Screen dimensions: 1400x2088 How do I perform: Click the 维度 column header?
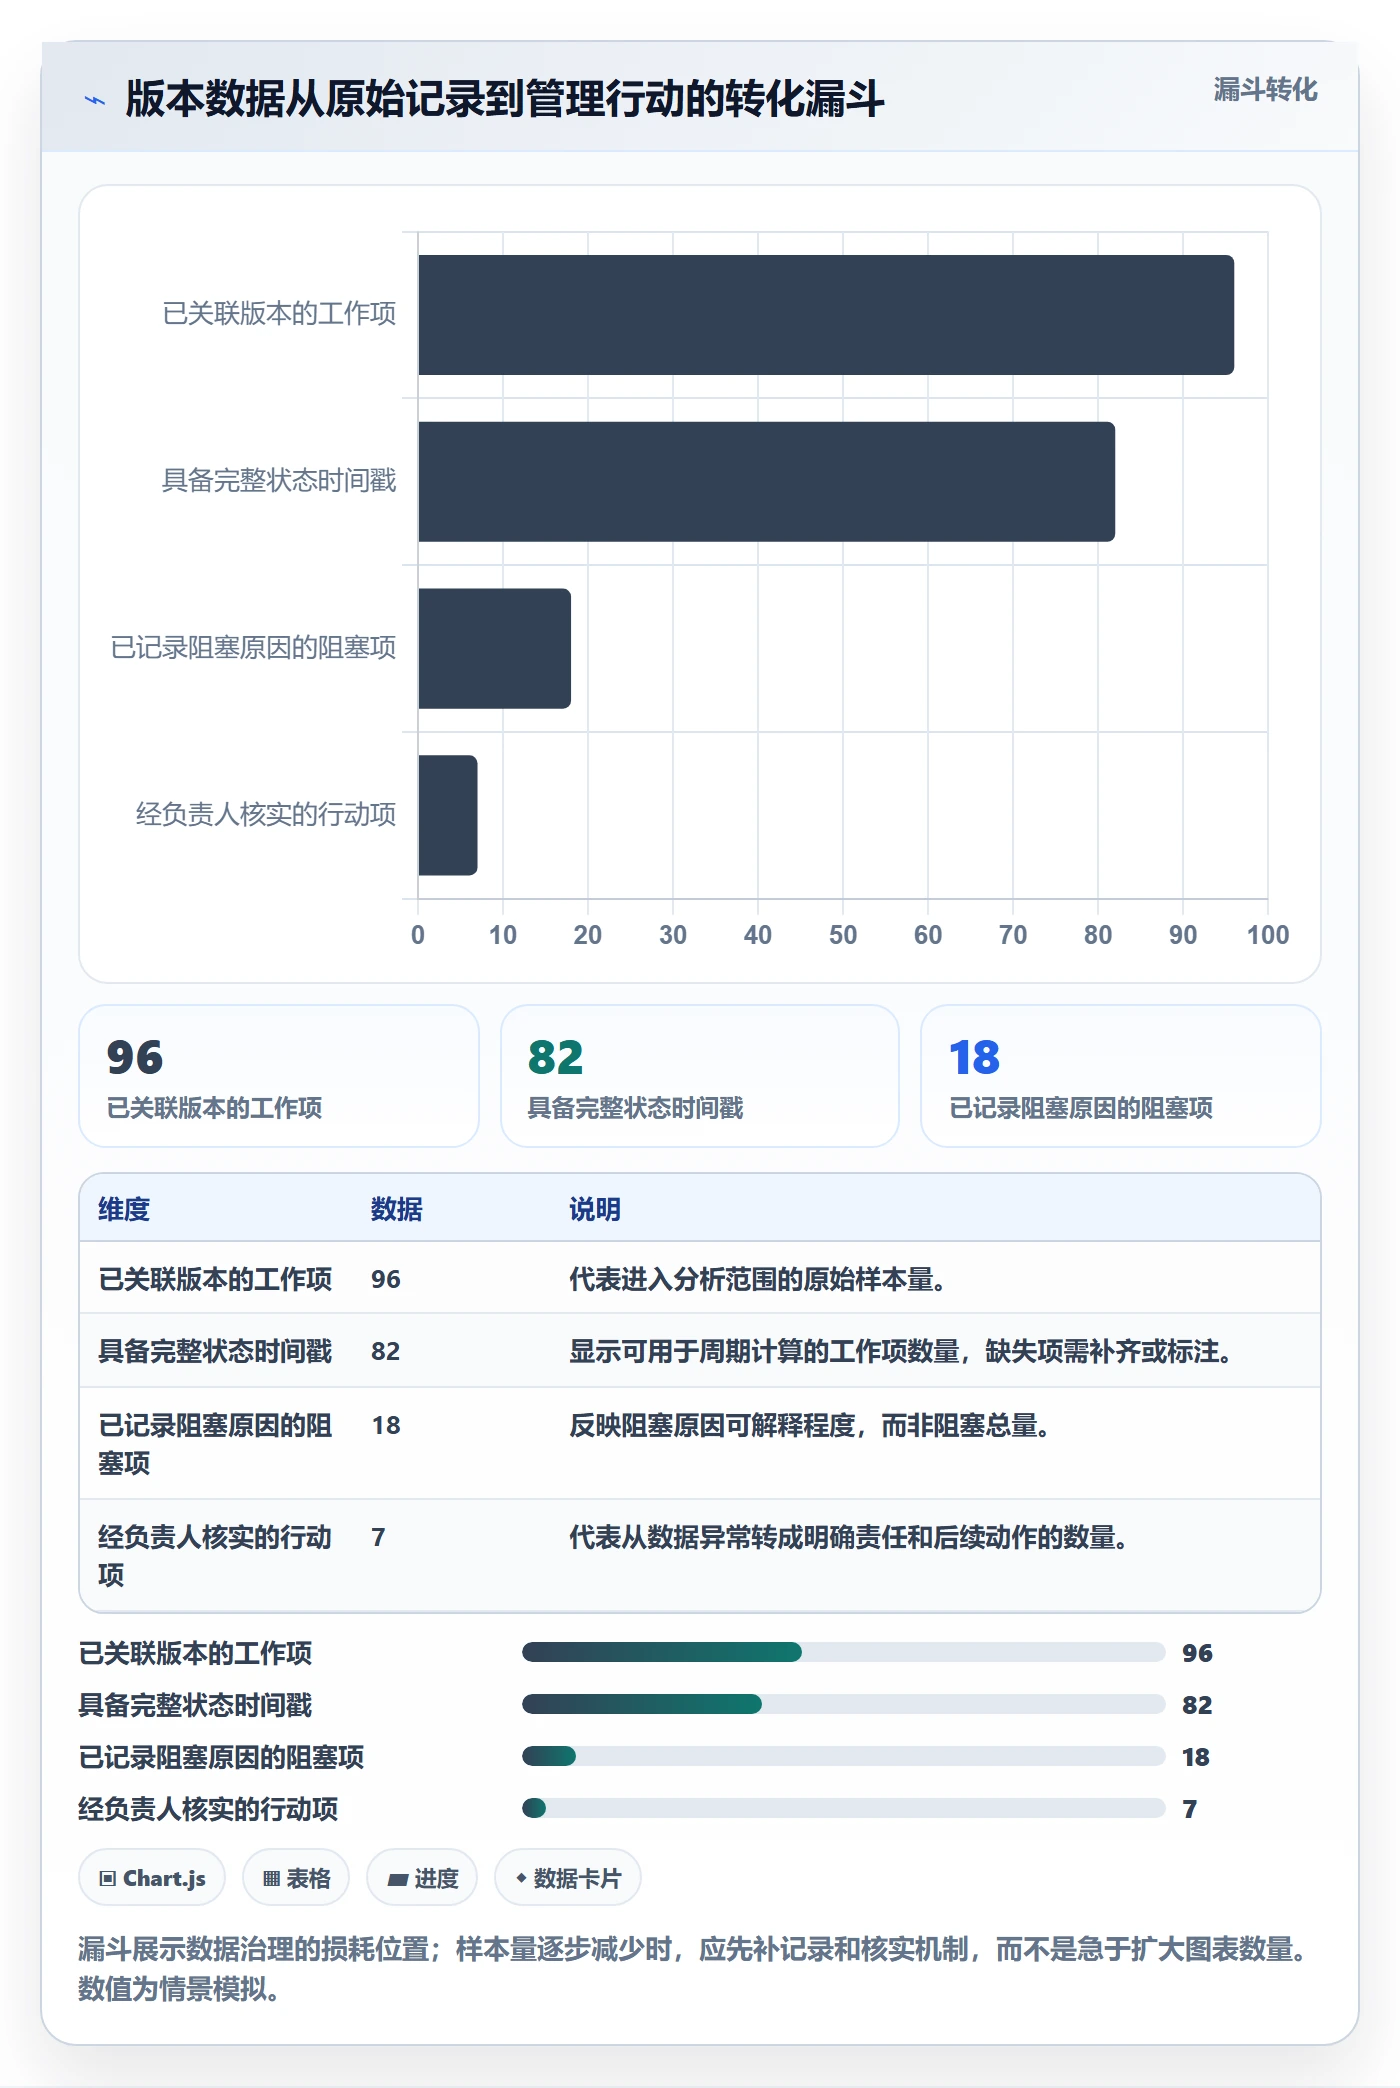(x=124, y=1209)
